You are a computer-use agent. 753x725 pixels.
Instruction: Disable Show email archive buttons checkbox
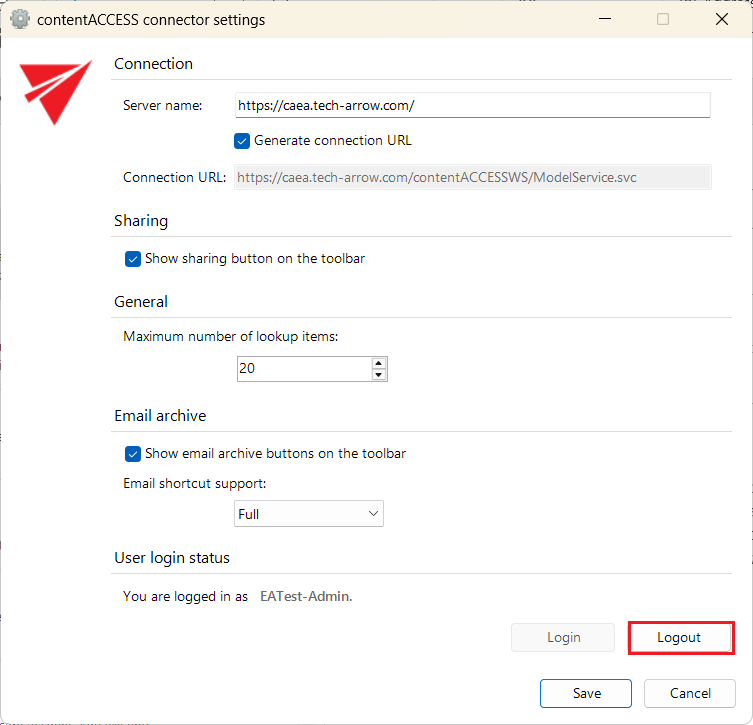coord(133,454)
